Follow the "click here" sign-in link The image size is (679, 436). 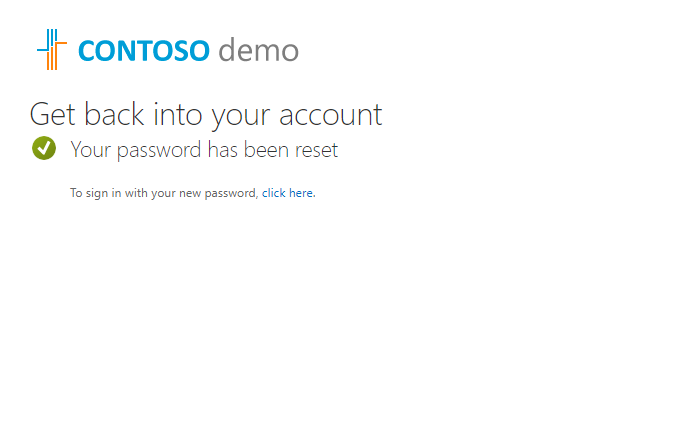tap(287, 193)
